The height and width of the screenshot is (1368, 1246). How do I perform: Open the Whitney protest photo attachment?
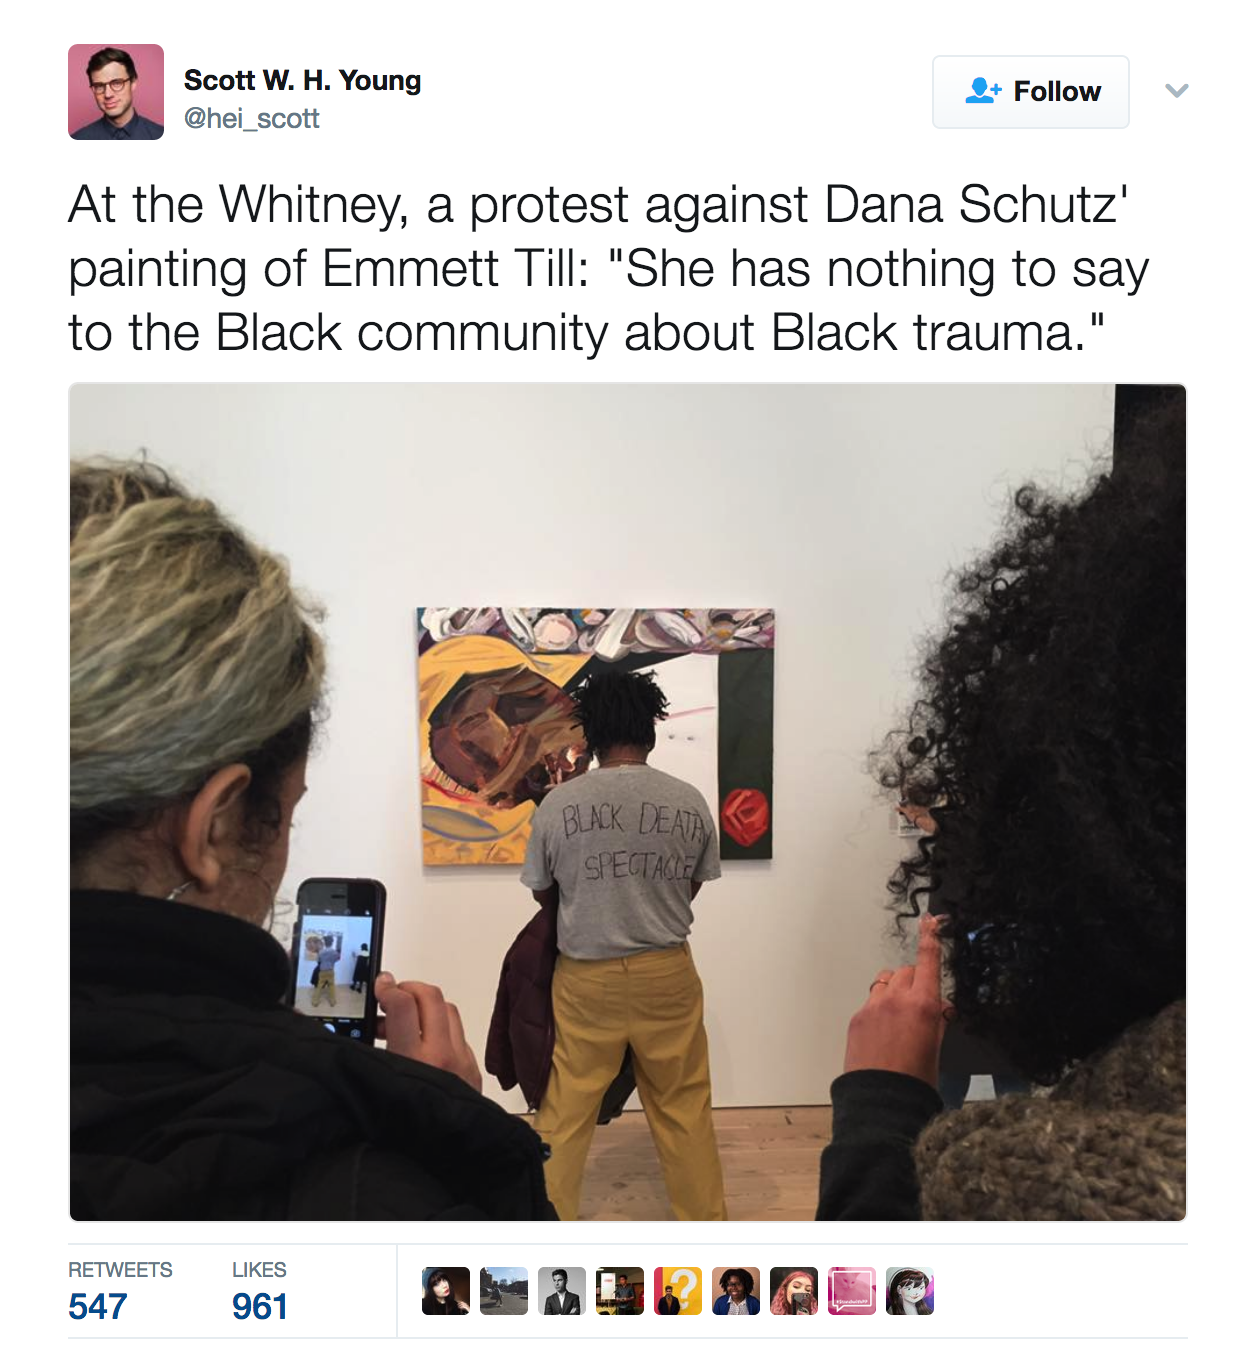pos(628,802)
